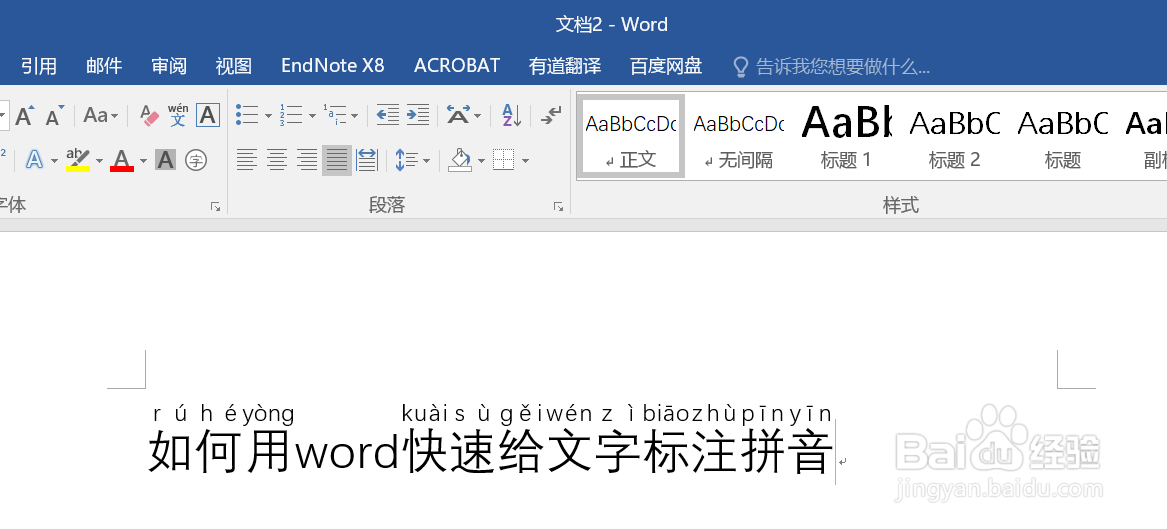Viewport: 1167px width, 529px height.
Task: Switch to the ACROBAT tab
Action: pos(457,66)
